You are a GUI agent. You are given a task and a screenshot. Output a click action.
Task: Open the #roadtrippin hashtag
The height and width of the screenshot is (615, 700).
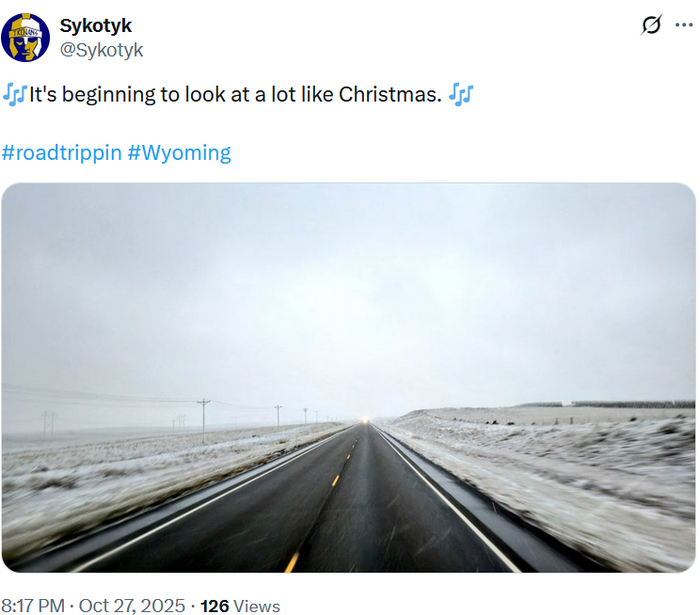(62, 153)
